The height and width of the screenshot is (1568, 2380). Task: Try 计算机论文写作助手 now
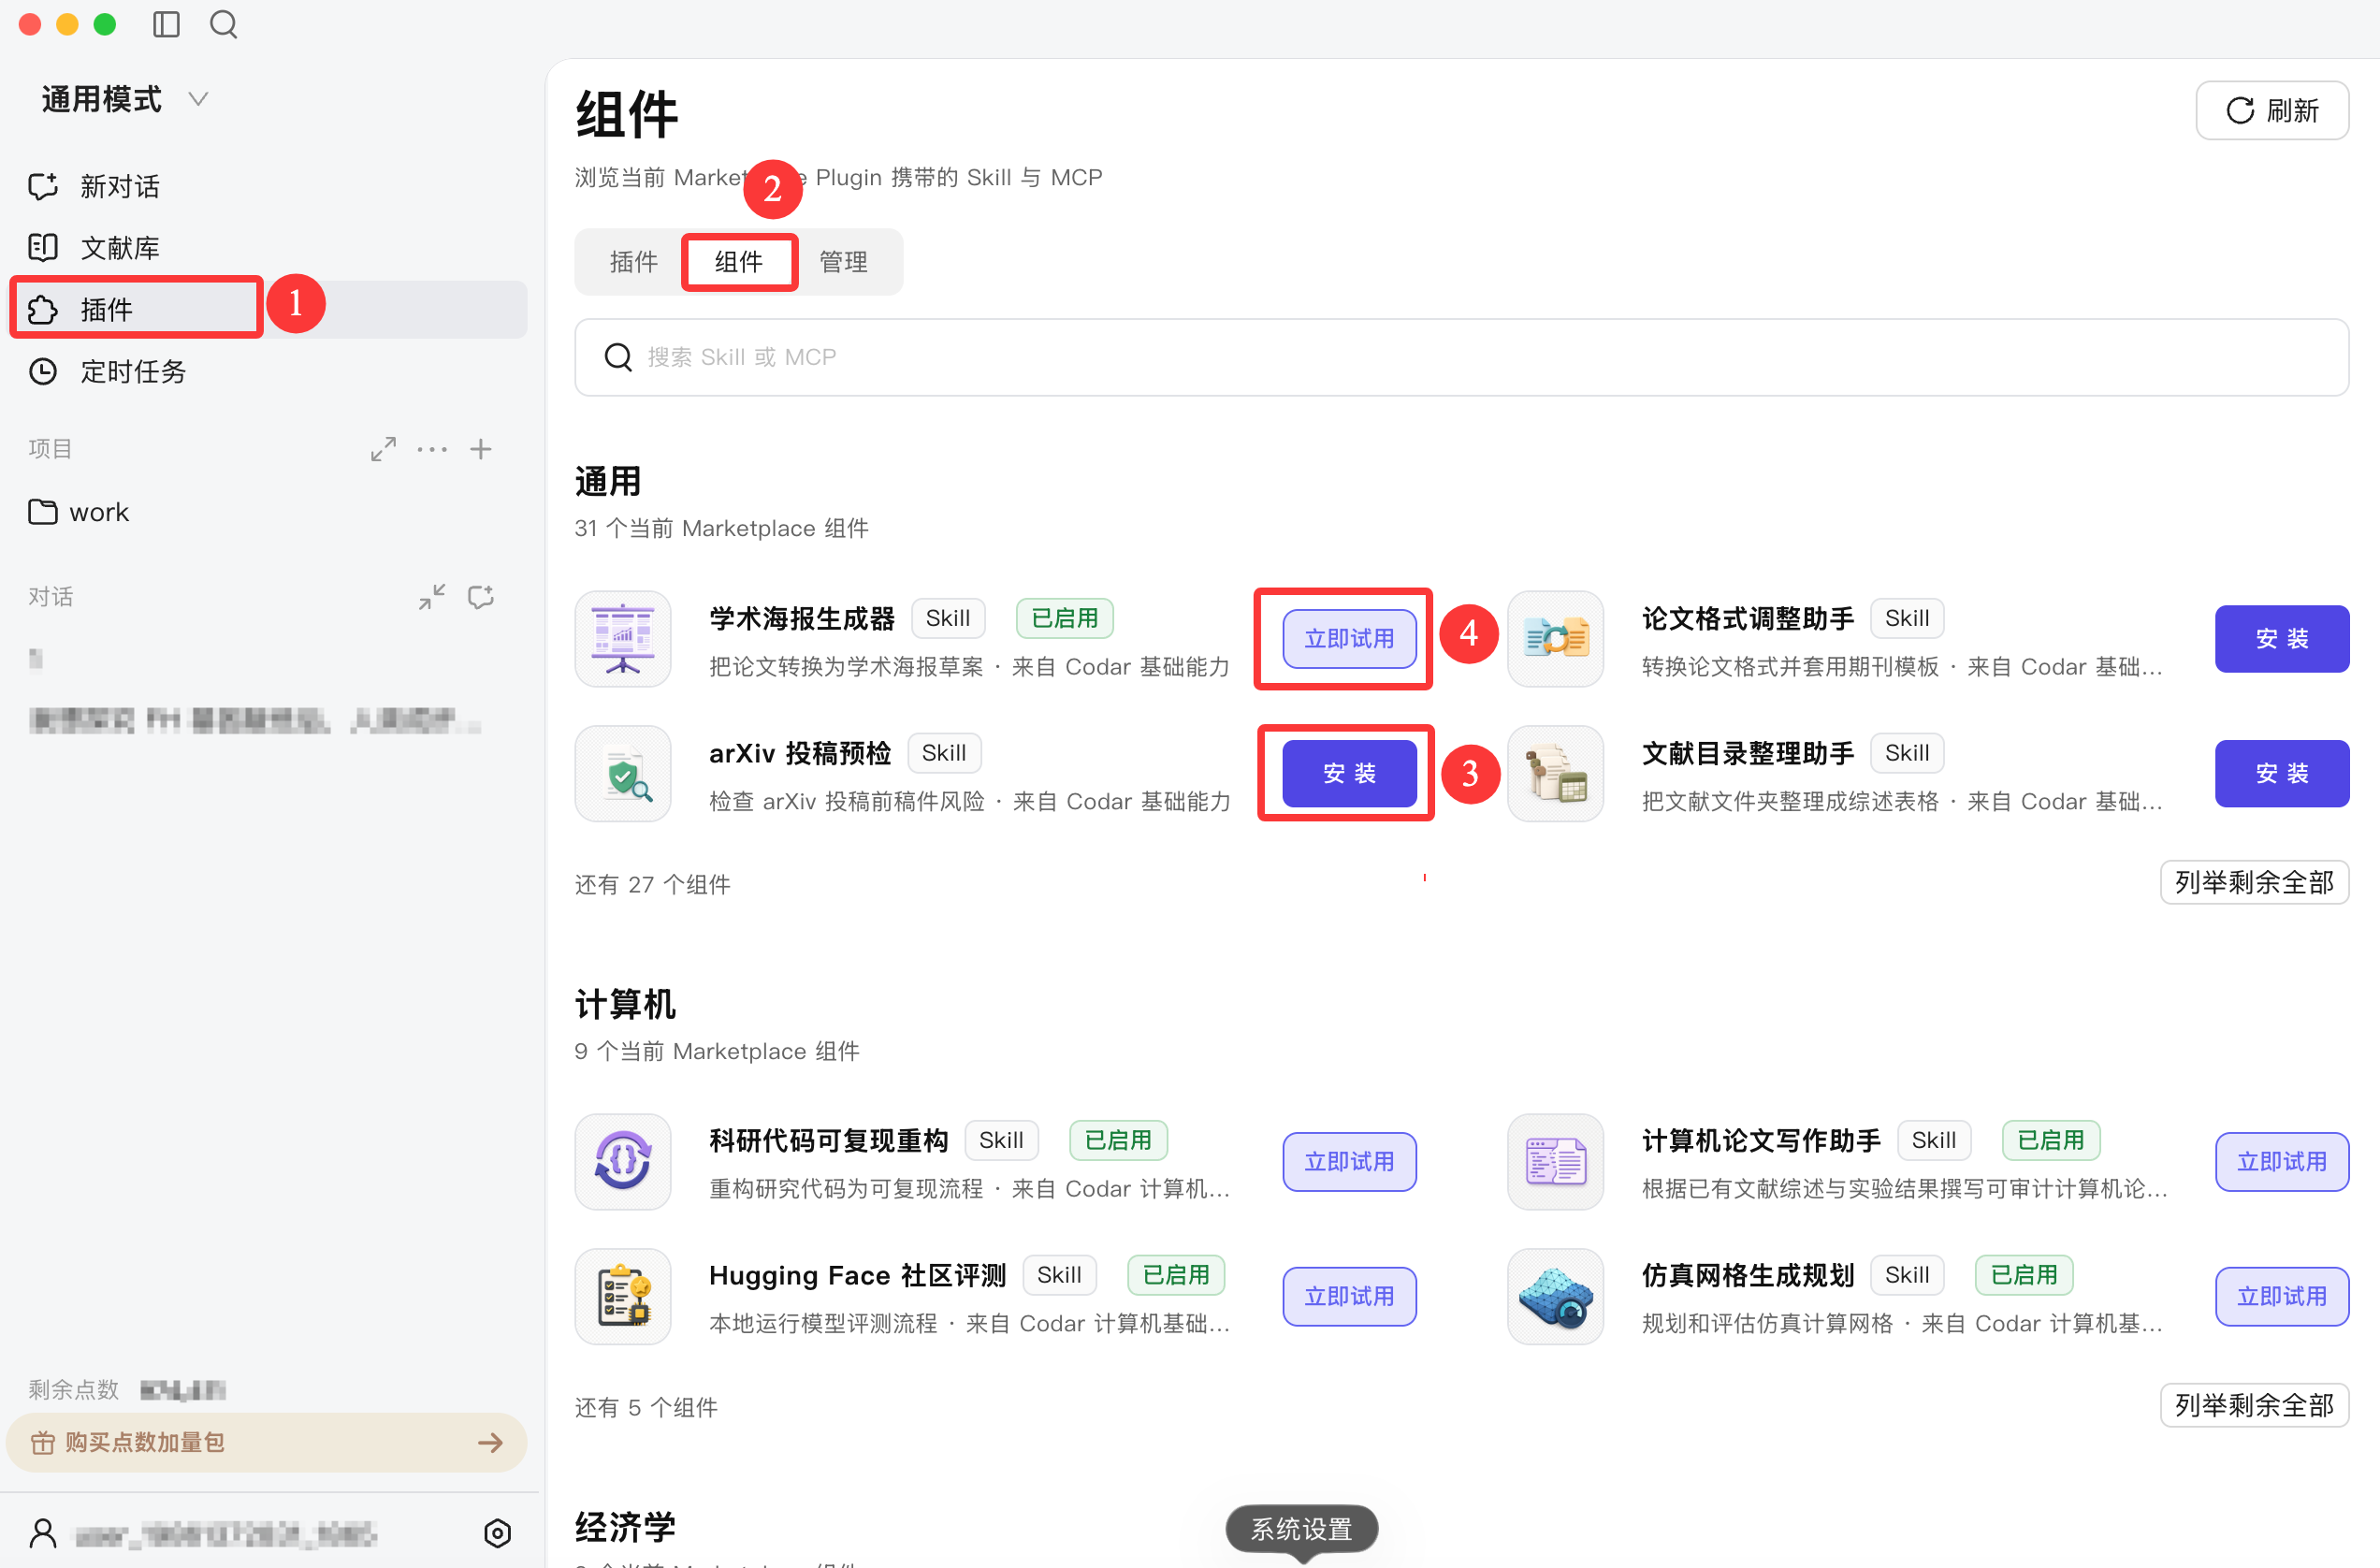pyautogui.click(x=2281, y=1161)
